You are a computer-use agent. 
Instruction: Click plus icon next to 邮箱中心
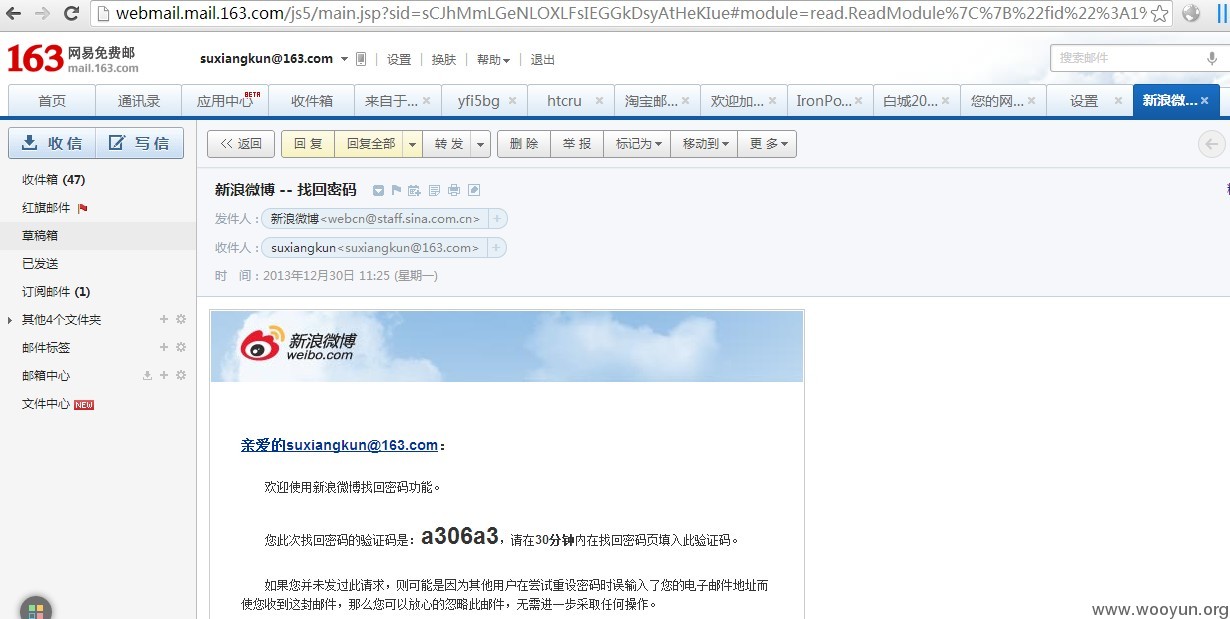click(164, 375)
